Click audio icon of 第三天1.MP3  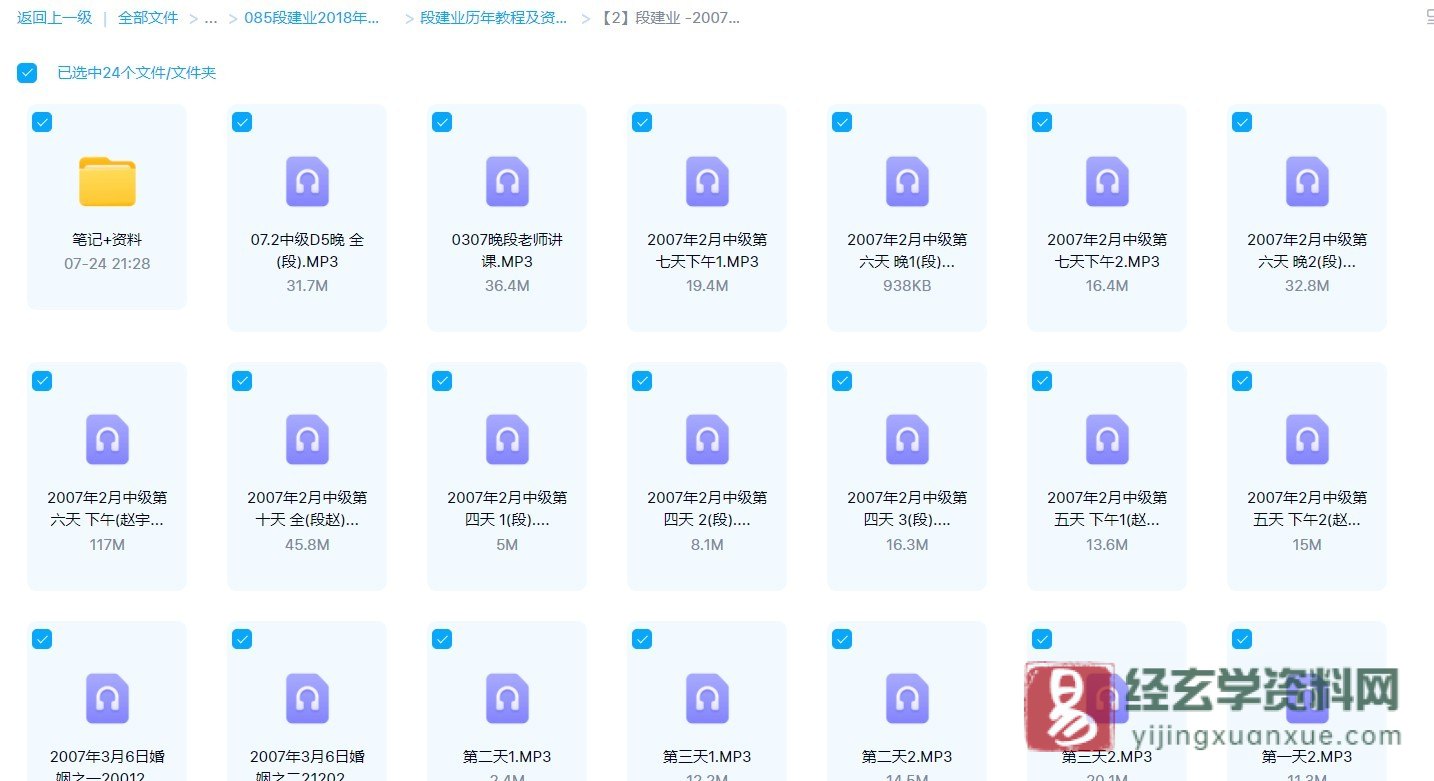pyautogui.click(x=707, y=698)
